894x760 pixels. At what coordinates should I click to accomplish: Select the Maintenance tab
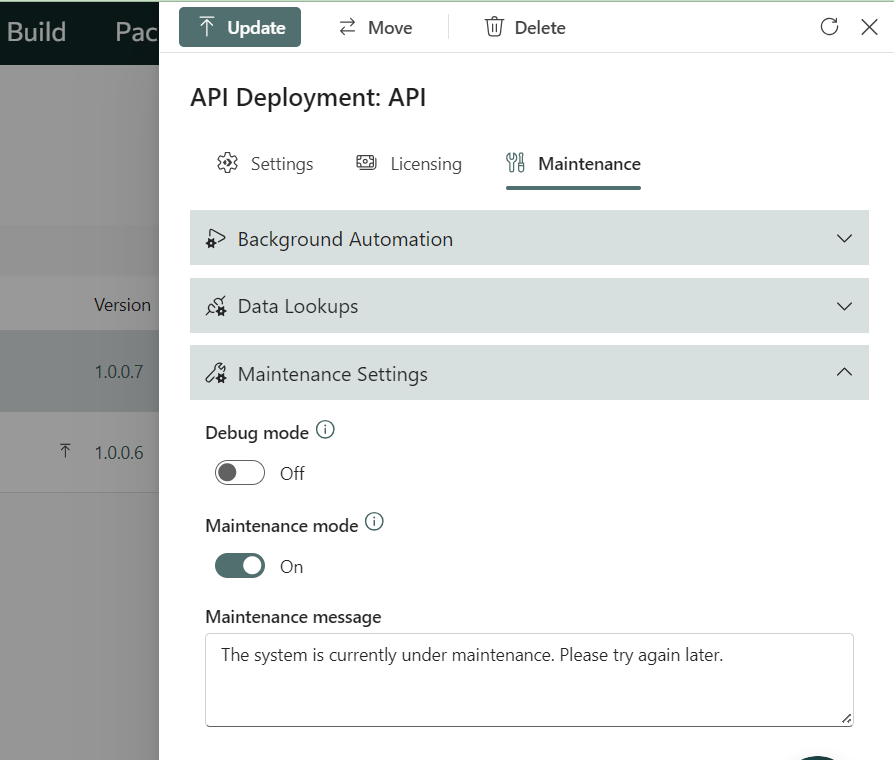coord(574,164)
